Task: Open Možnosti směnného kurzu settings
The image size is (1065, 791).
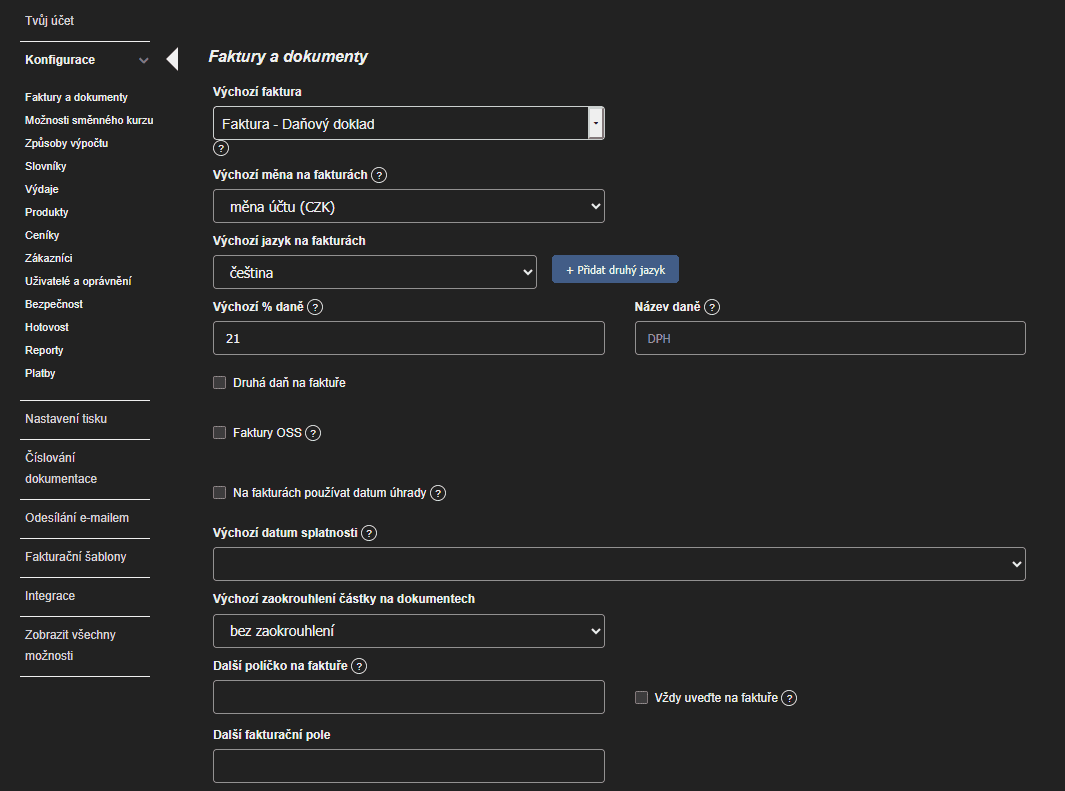Action: coord(89,120)
